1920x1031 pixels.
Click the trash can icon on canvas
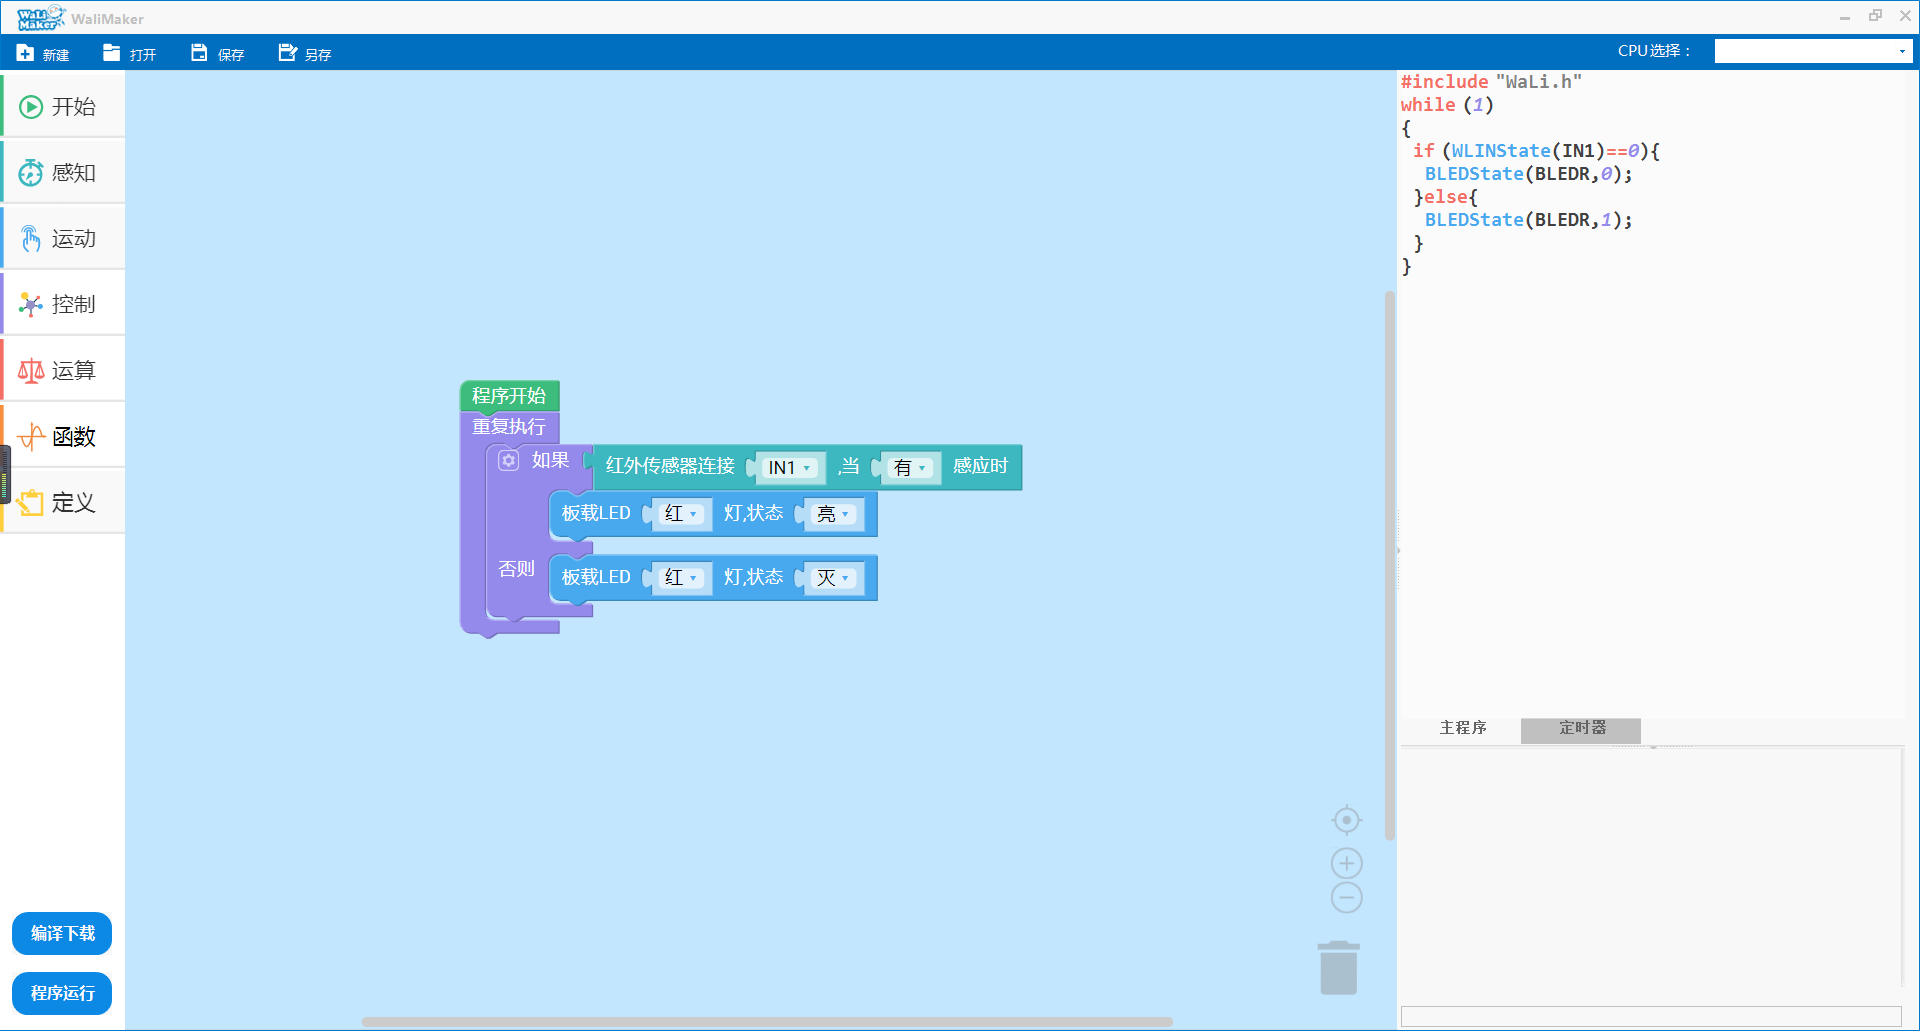[x=1338, y=968]
